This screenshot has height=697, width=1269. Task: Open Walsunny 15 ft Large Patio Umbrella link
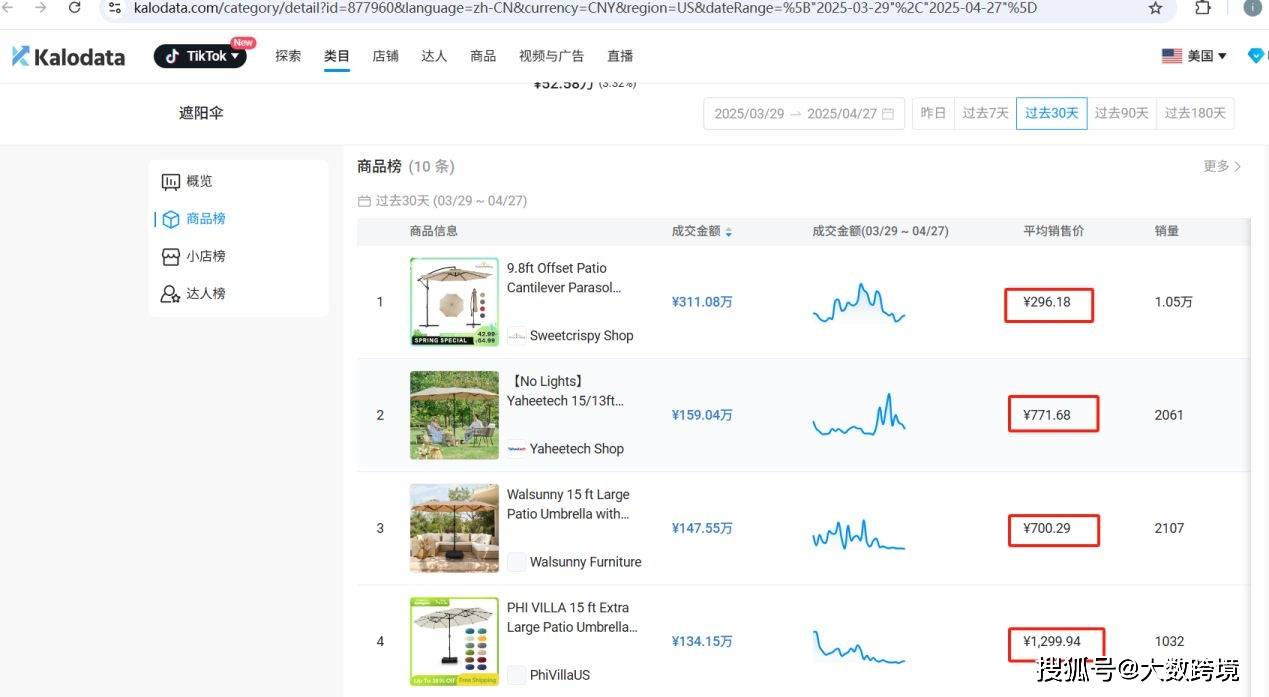pos(568,504)
